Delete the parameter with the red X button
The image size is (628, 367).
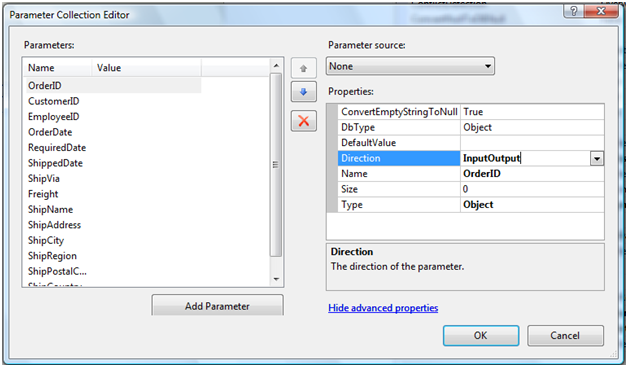[x=304, y=121]
